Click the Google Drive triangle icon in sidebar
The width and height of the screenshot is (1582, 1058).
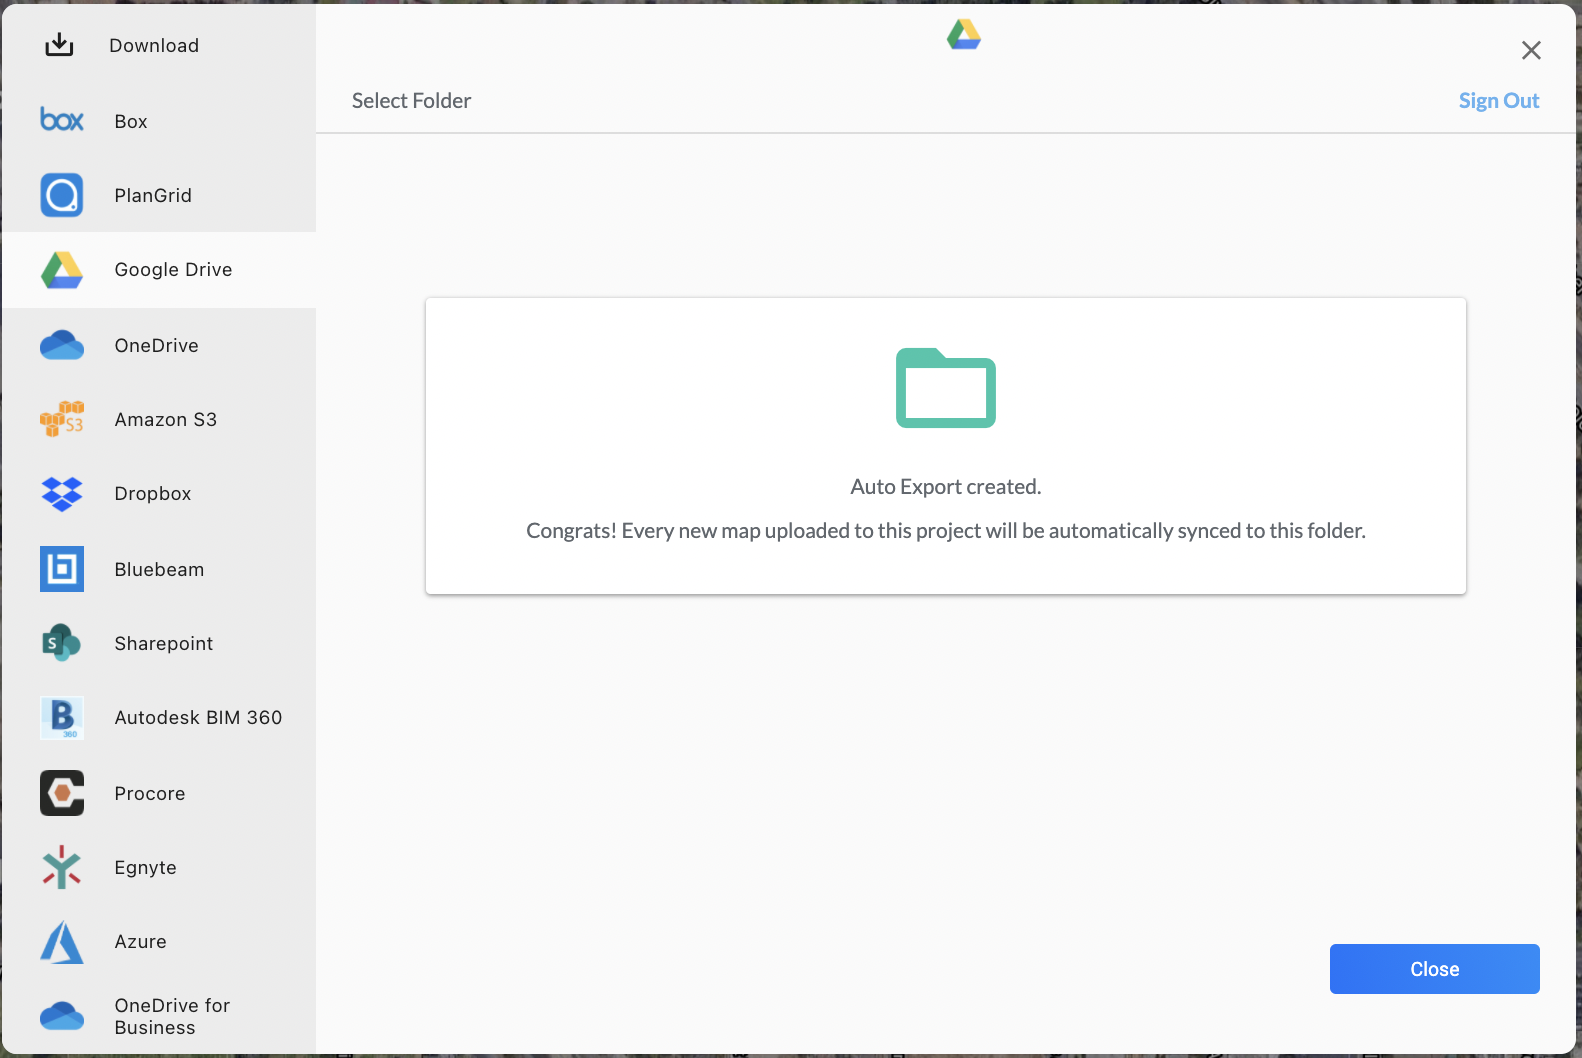pyautogui.click(x=62, y=270)
